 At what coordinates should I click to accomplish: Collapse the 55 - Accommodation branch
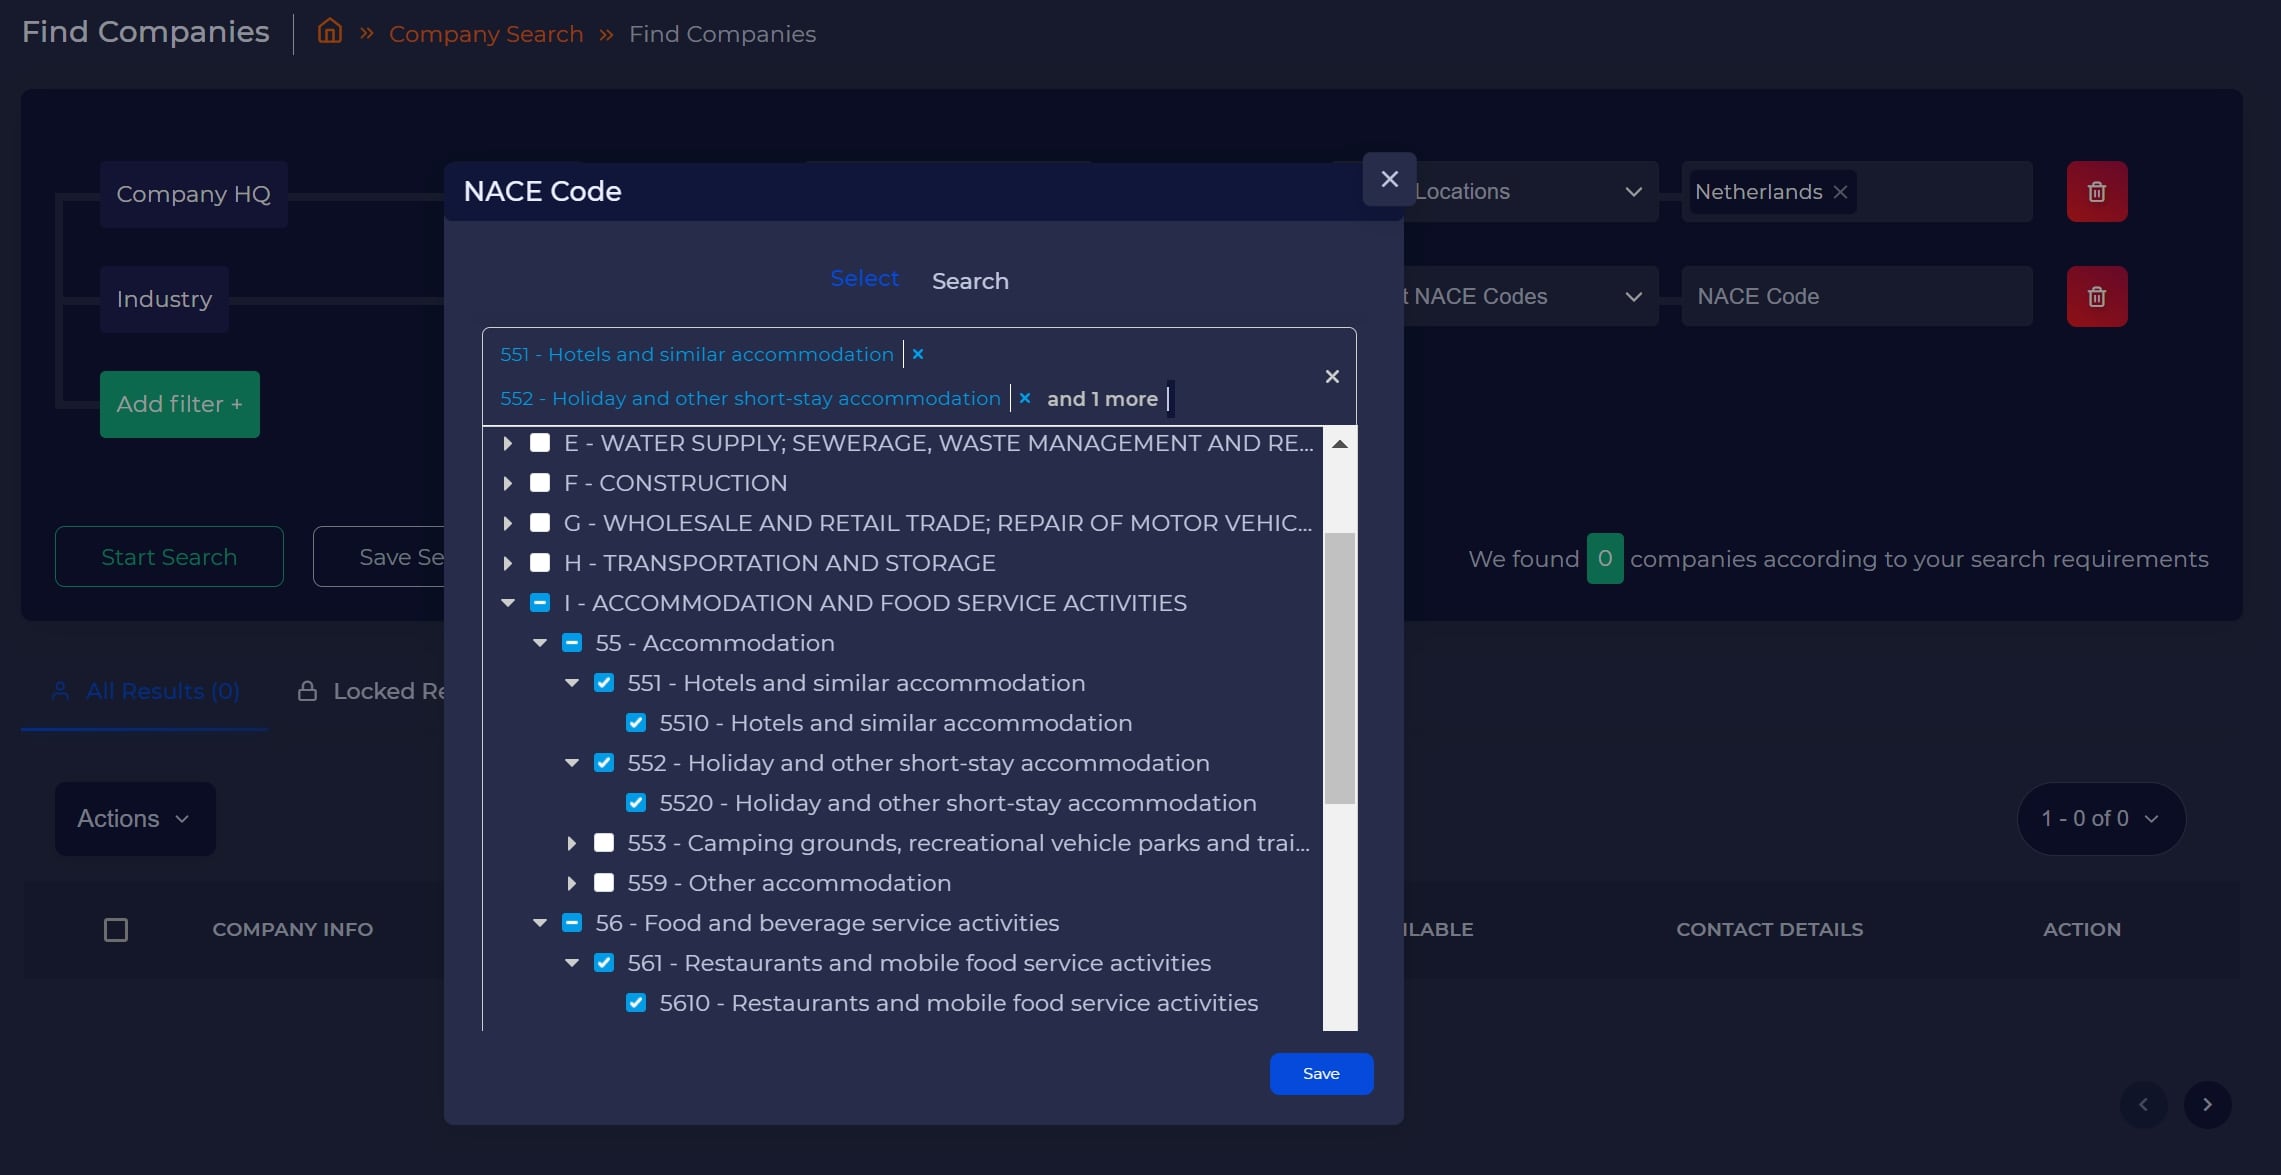point(540,643)
